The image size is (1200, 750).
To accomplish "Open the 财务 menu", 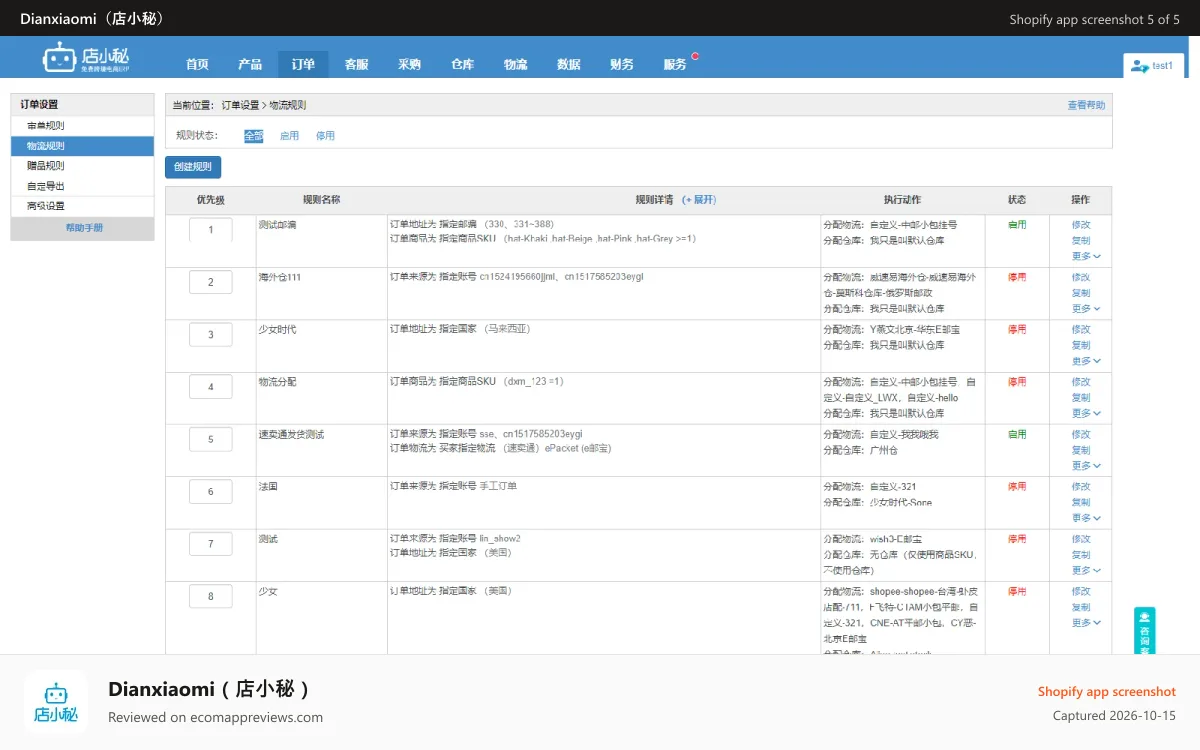I will (x=621, y=64).
